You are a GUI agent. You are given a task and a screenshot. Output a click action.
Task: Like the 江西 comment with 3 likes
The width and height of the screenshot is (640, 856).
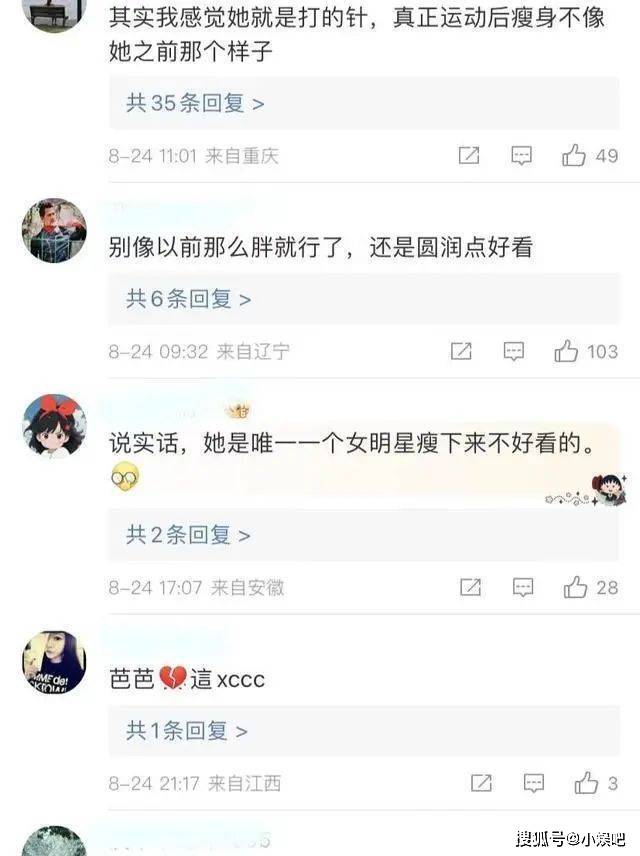(586, 783)
